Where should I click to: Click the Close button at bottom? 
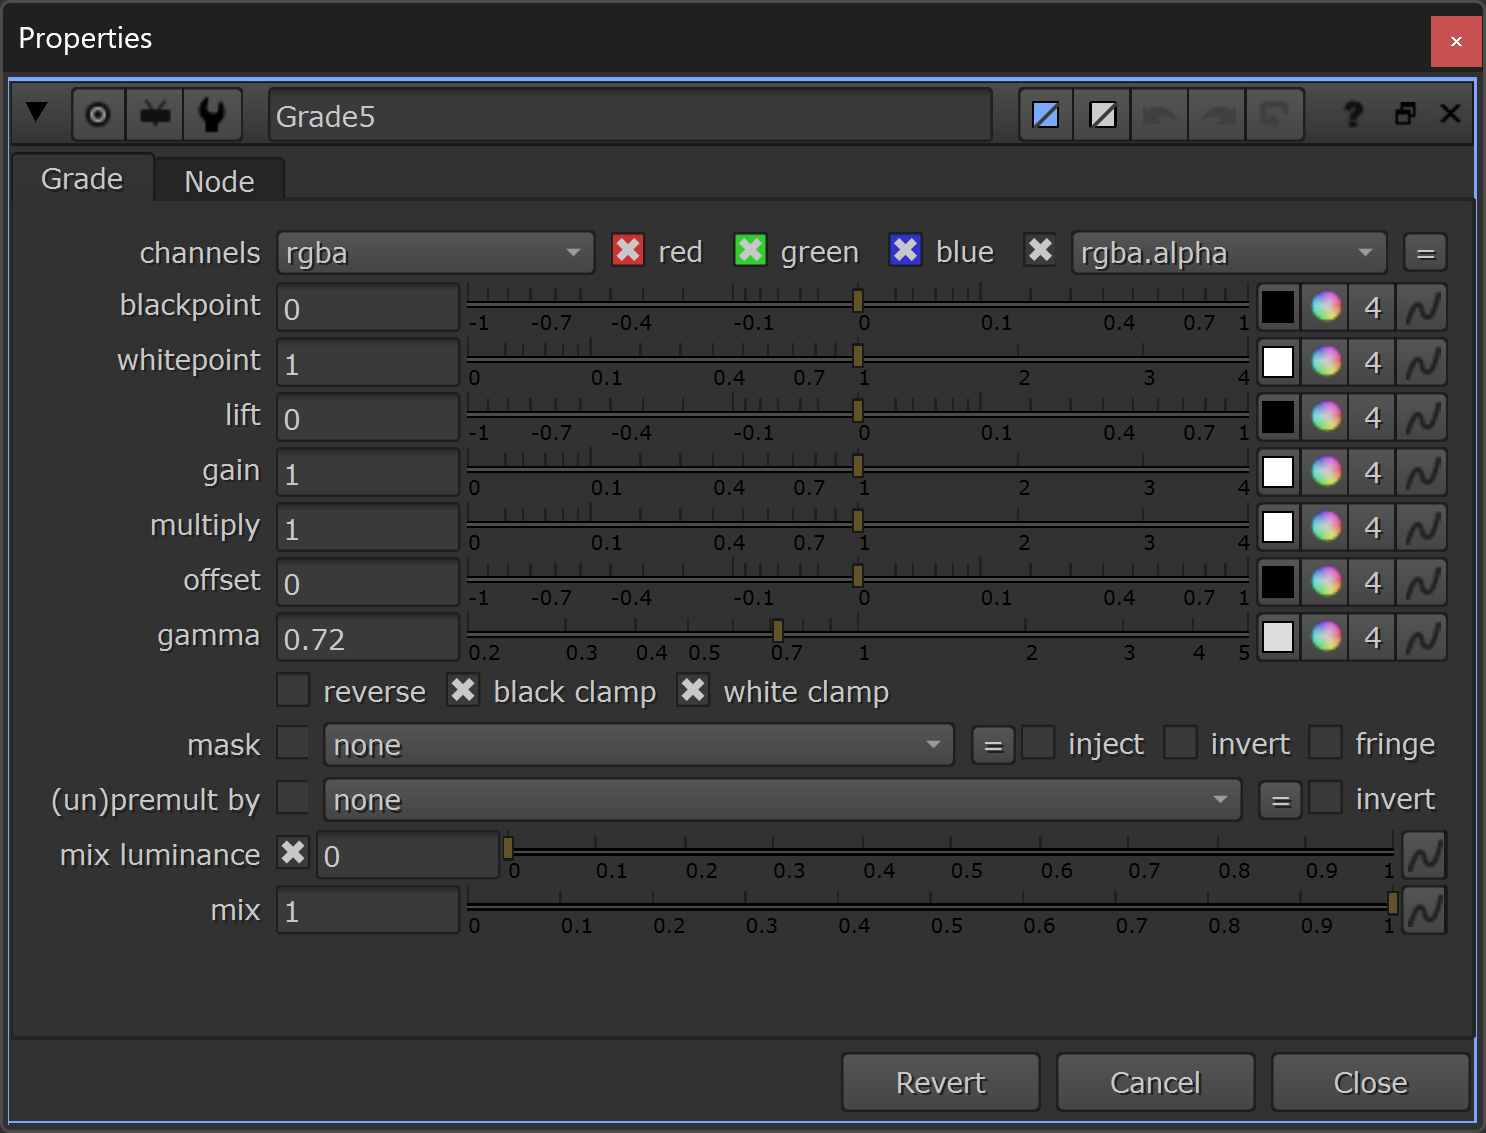tap(1370, 1082)
